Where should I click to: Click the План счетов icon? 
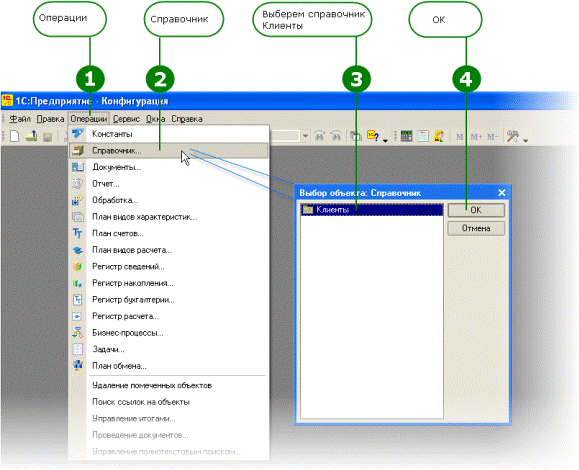(x=78, y=233)
